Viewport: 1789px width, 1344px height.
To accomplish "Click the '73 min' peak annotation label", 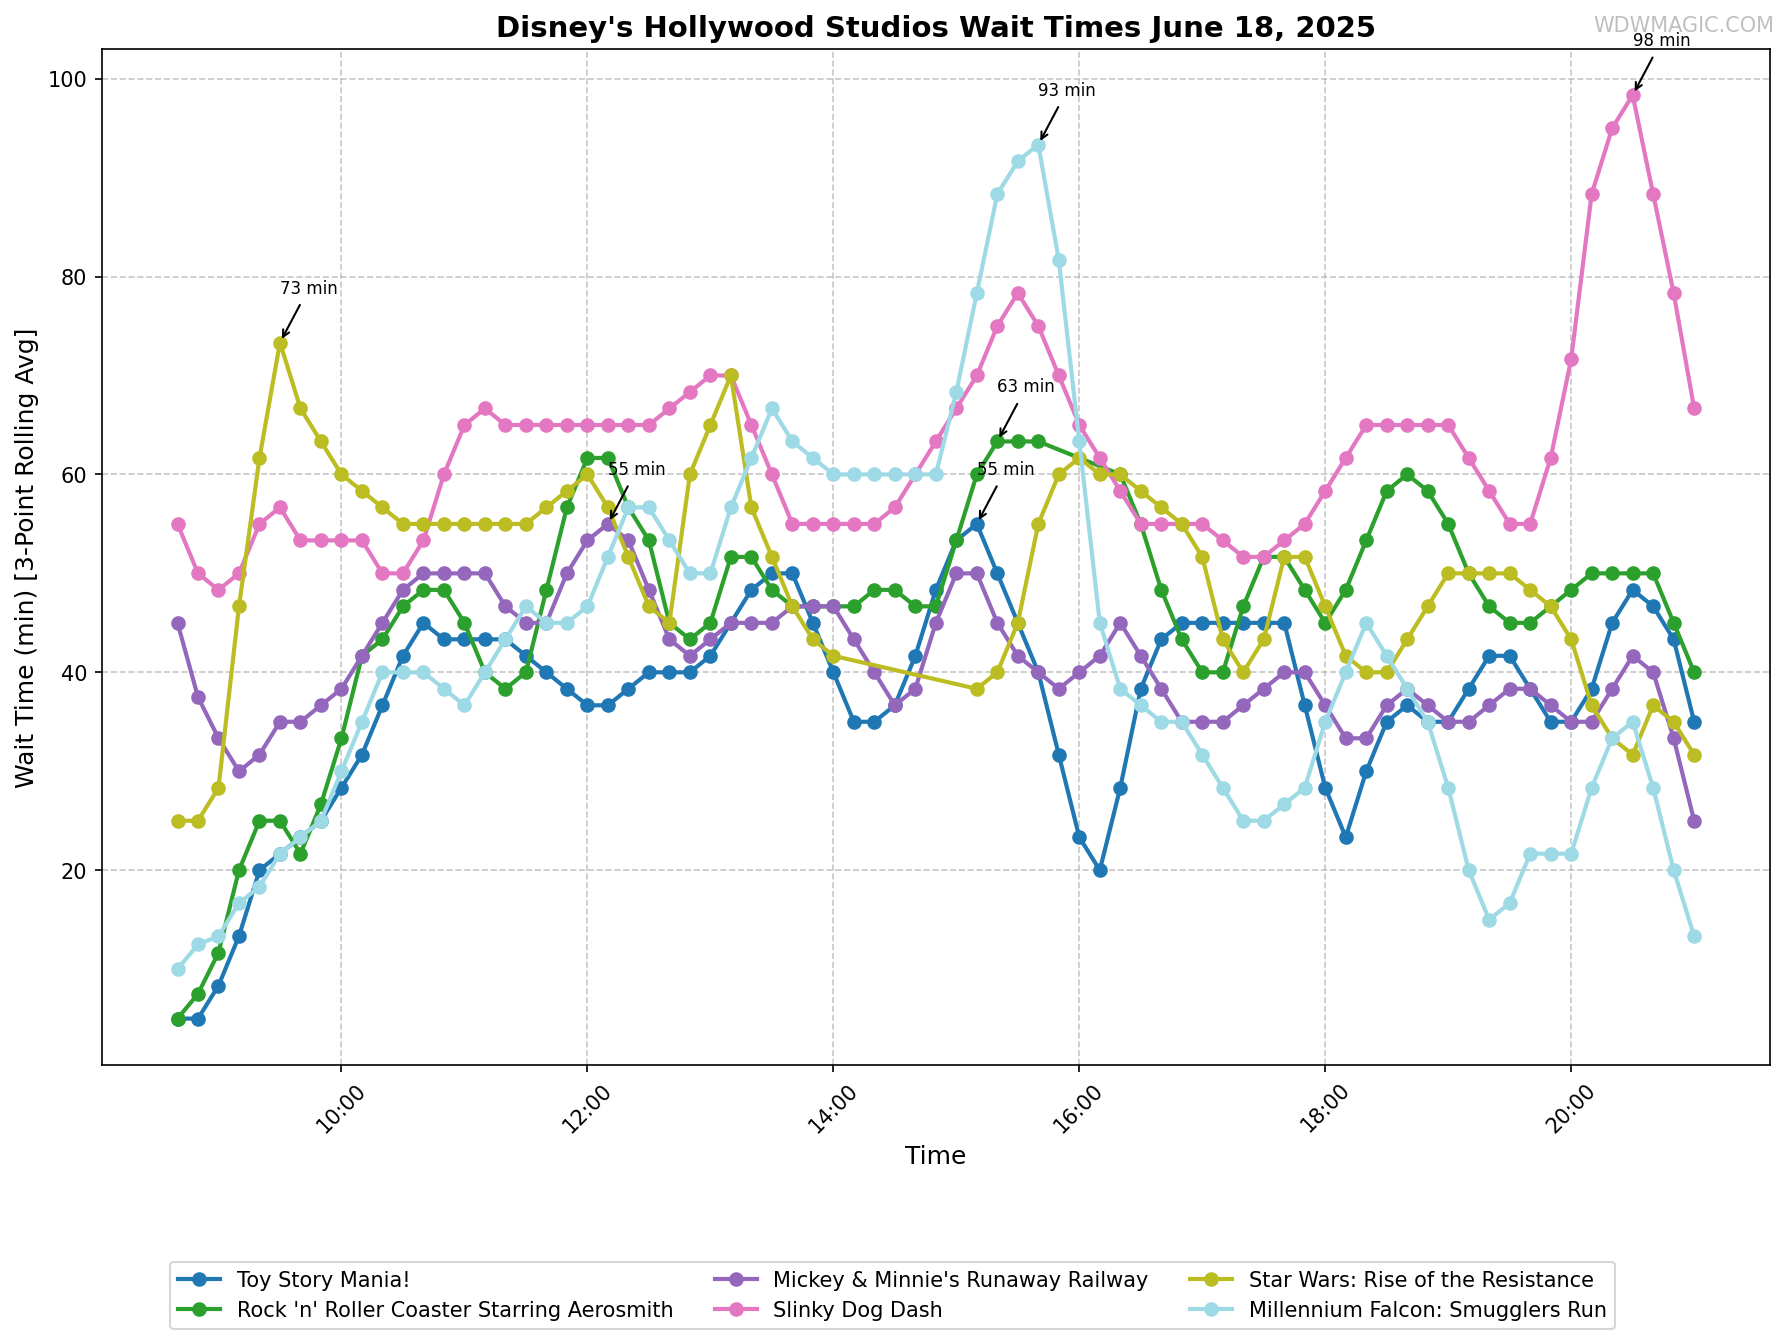I will 309,288.
